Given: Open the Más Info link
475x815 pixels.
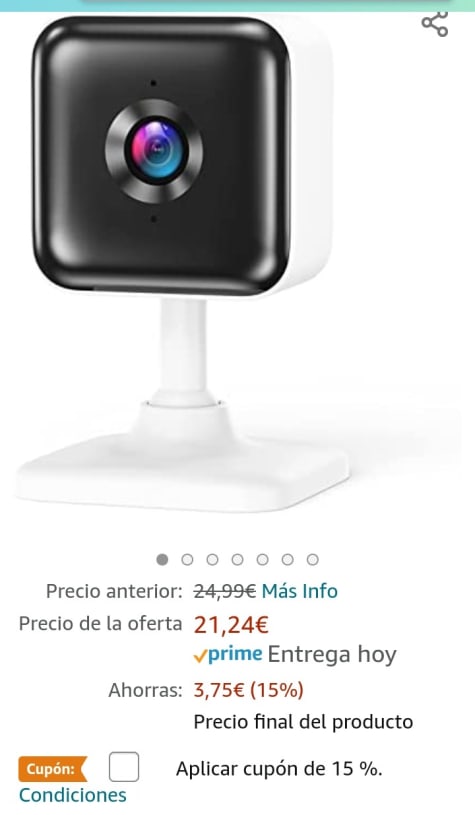Looking at the screenshot, I should tap(299, 591).
